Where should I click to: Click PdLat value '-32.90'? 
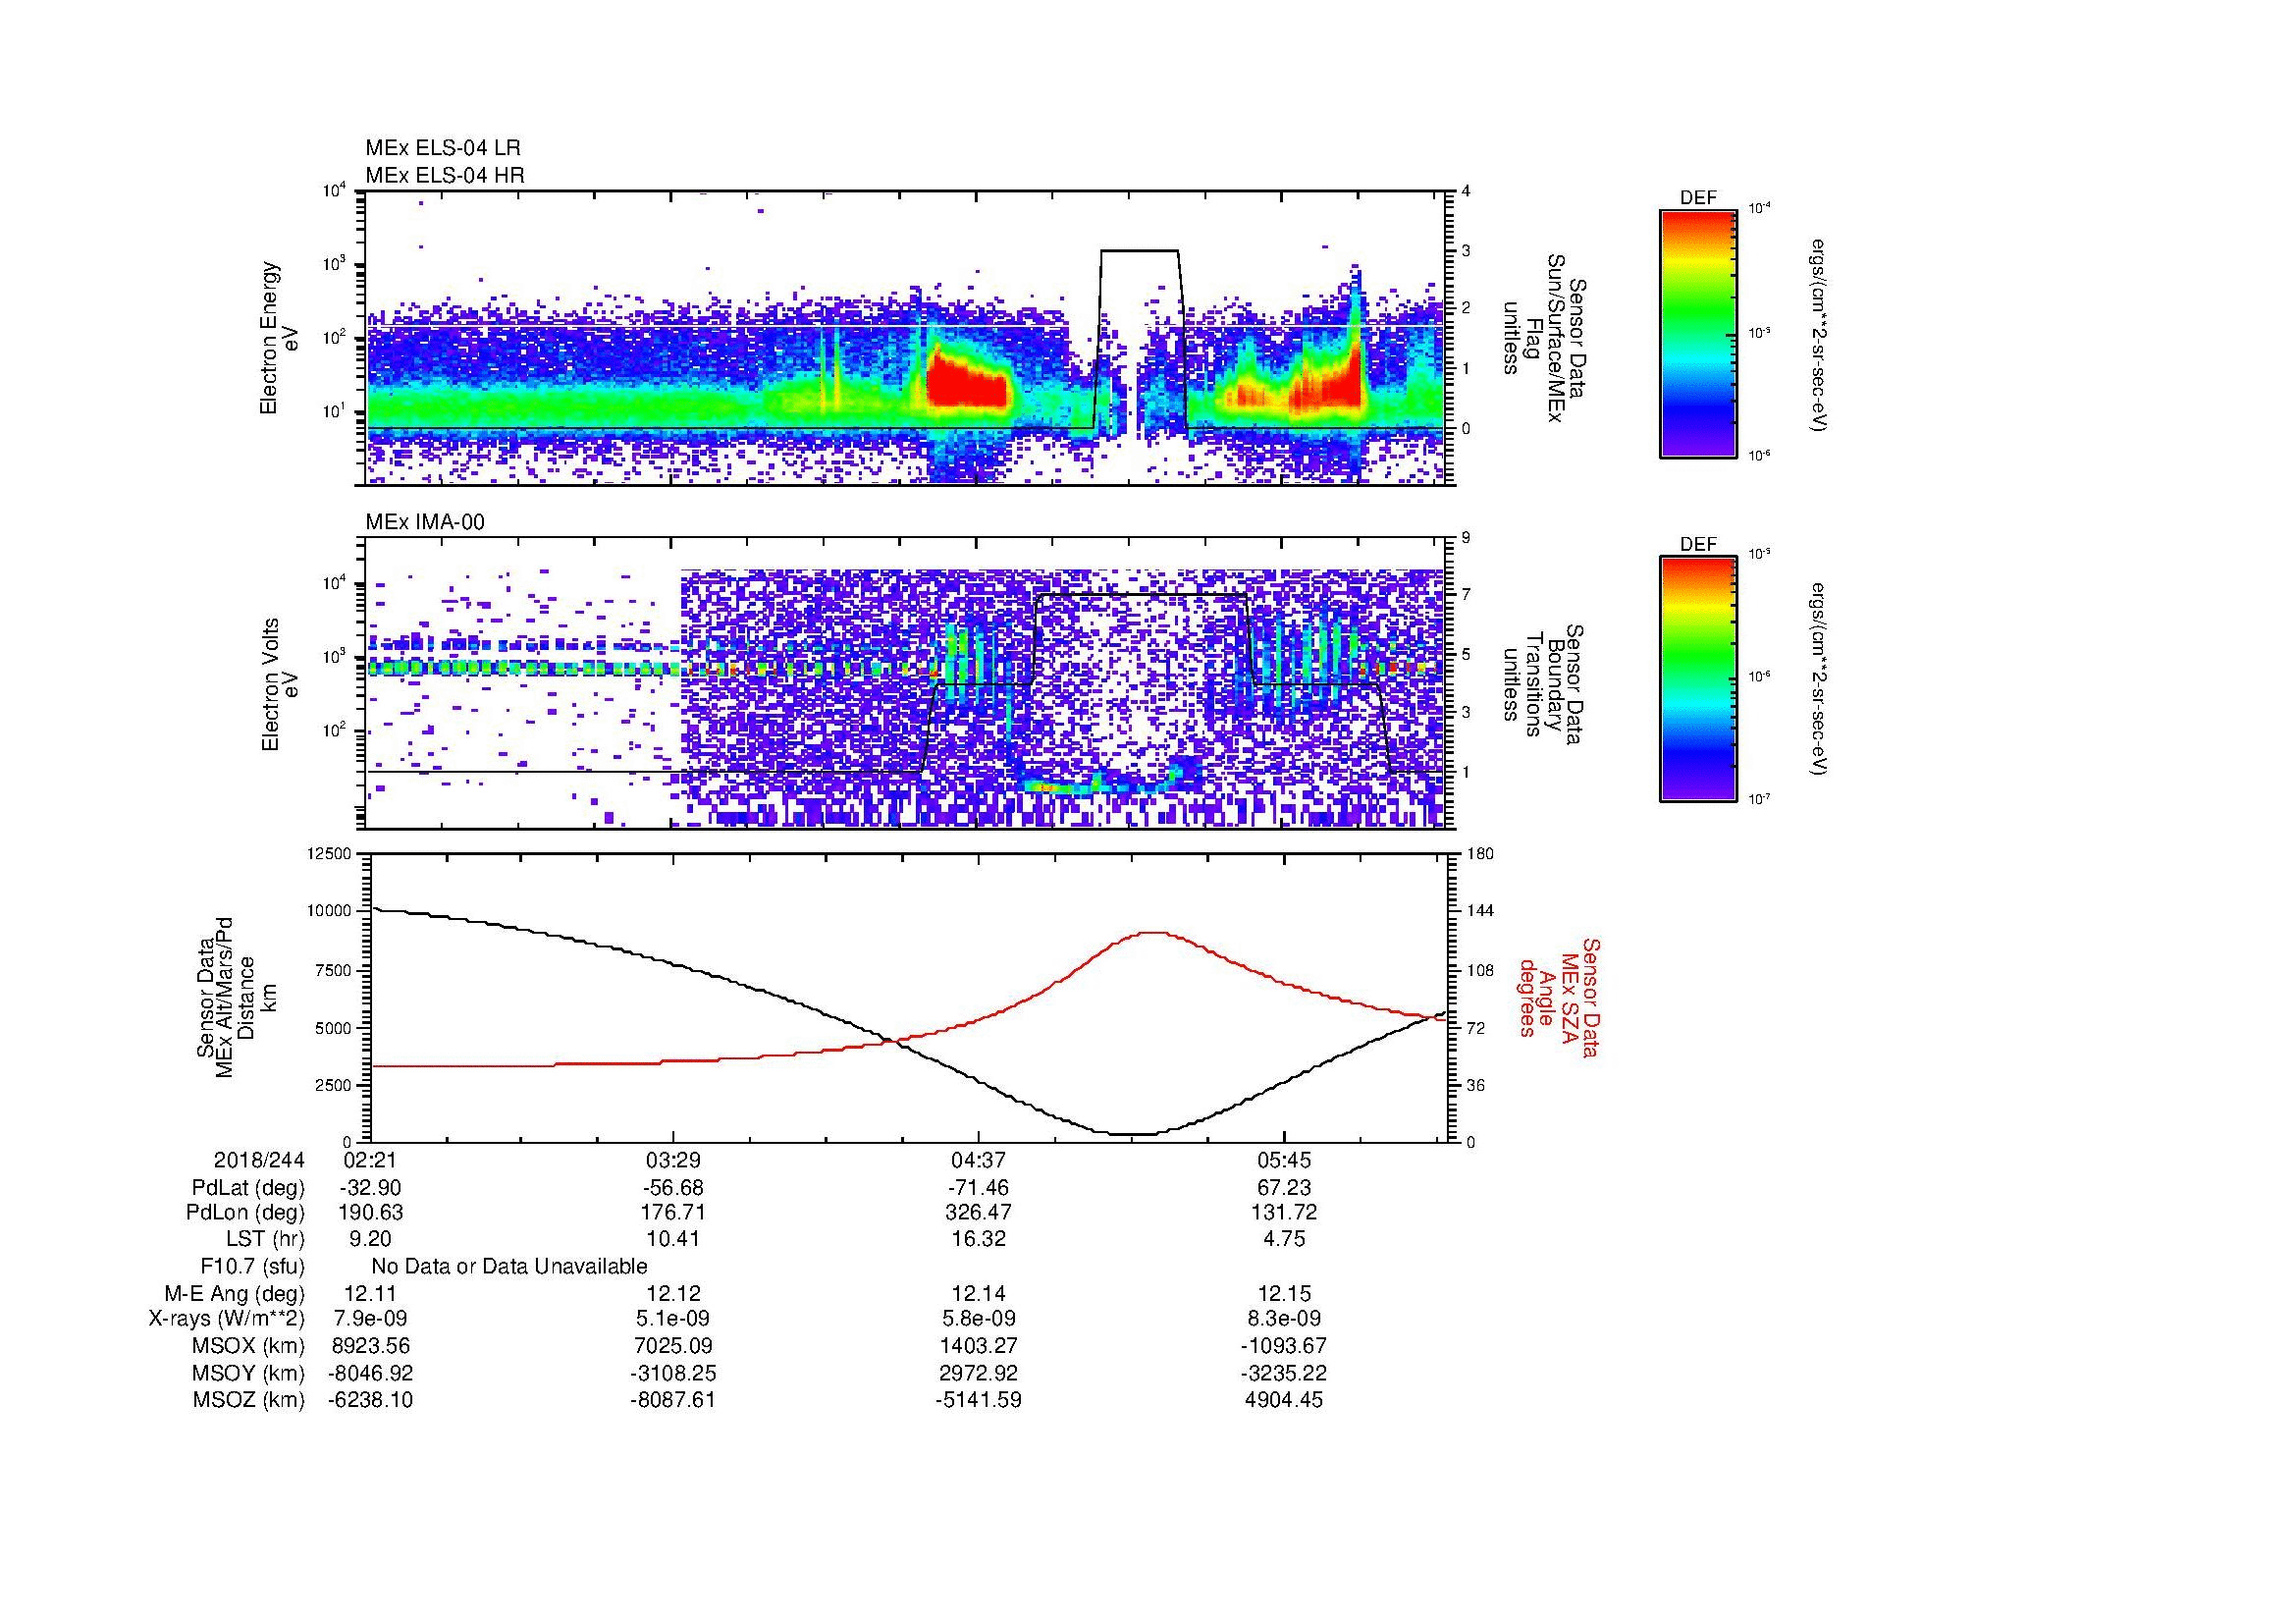[x=370, y=1188]
